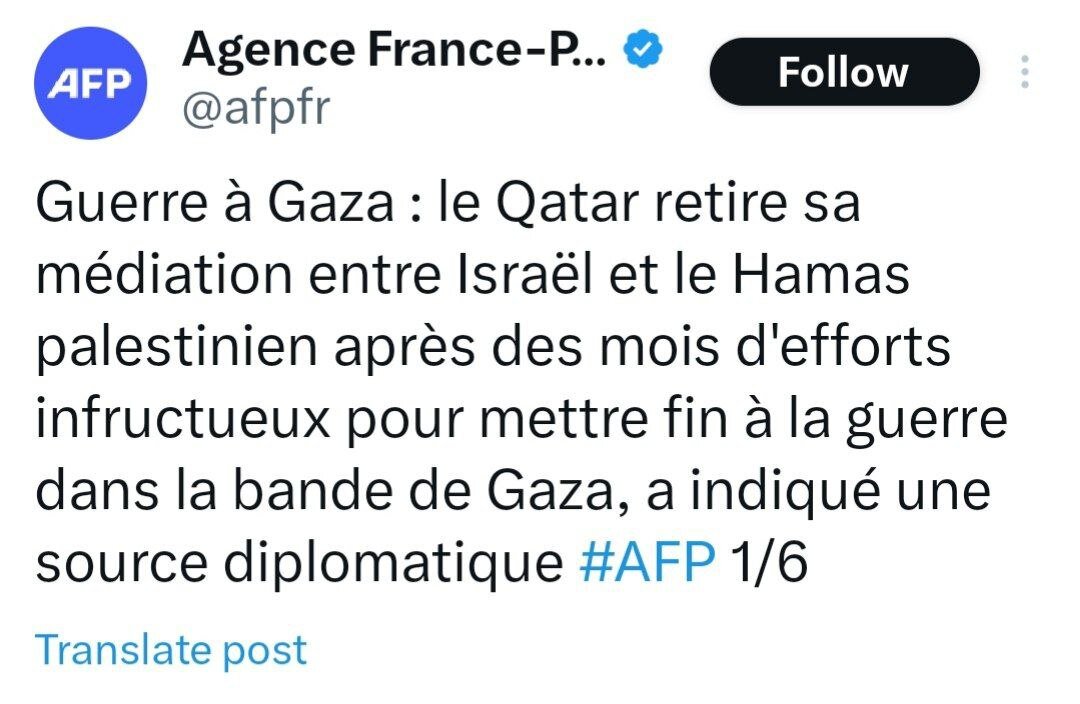Click the 1/6 thread counter
The height and width of the screenshot is (704, 1080).
769,565
